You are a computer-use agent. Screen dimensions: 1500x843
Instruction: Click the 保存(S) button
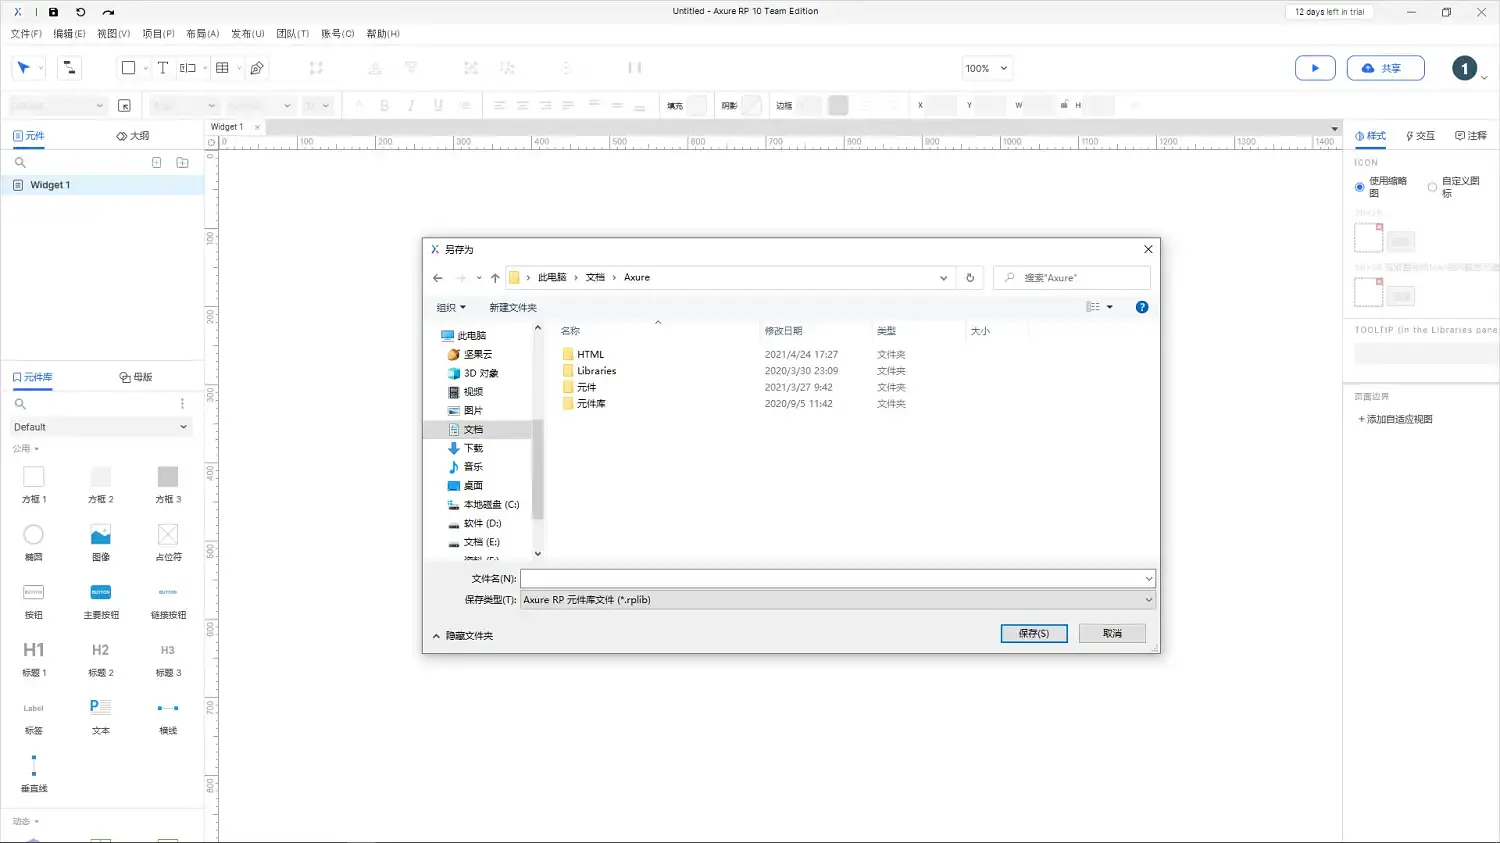[1033, 634]
